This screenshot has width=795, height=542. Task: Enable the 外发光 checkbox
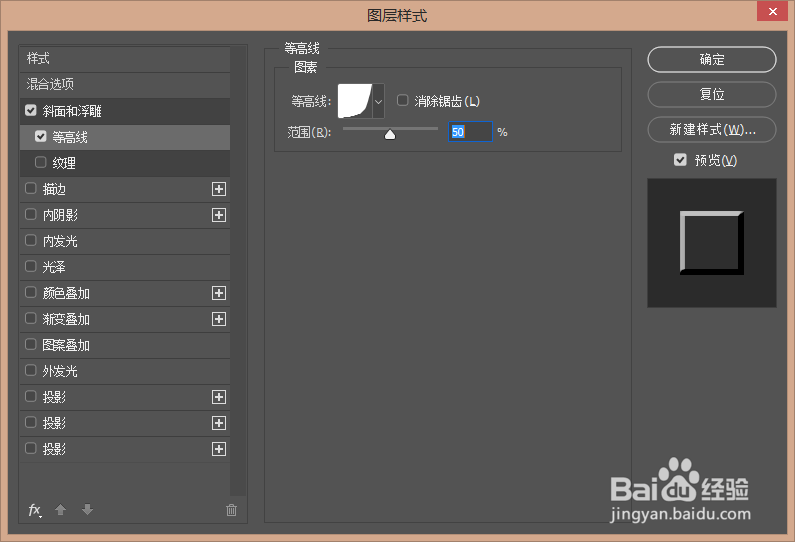[31, 371]
